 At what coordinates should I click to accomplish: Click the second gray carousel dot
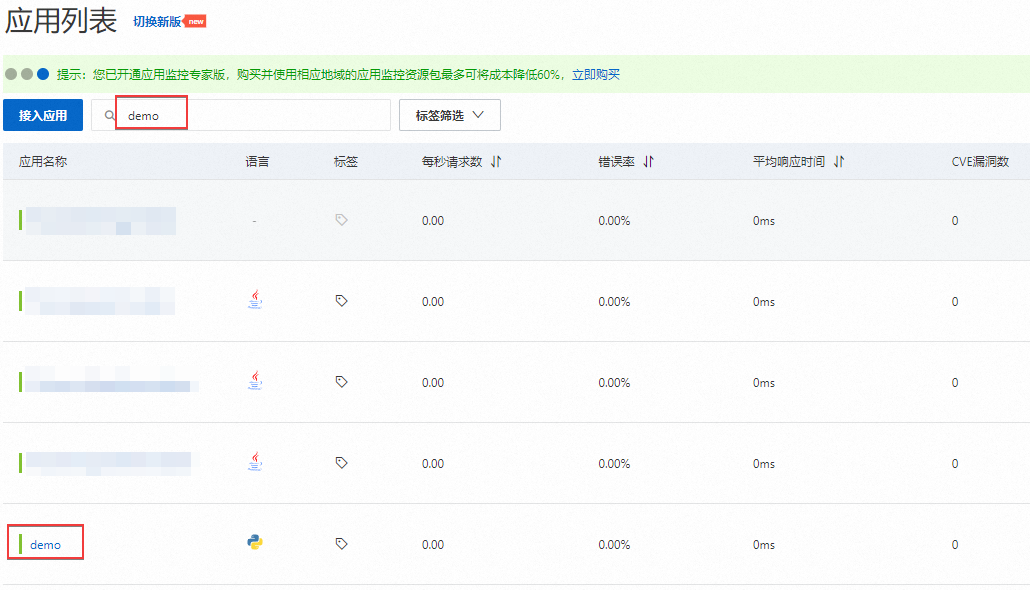(x=27, y=74)
